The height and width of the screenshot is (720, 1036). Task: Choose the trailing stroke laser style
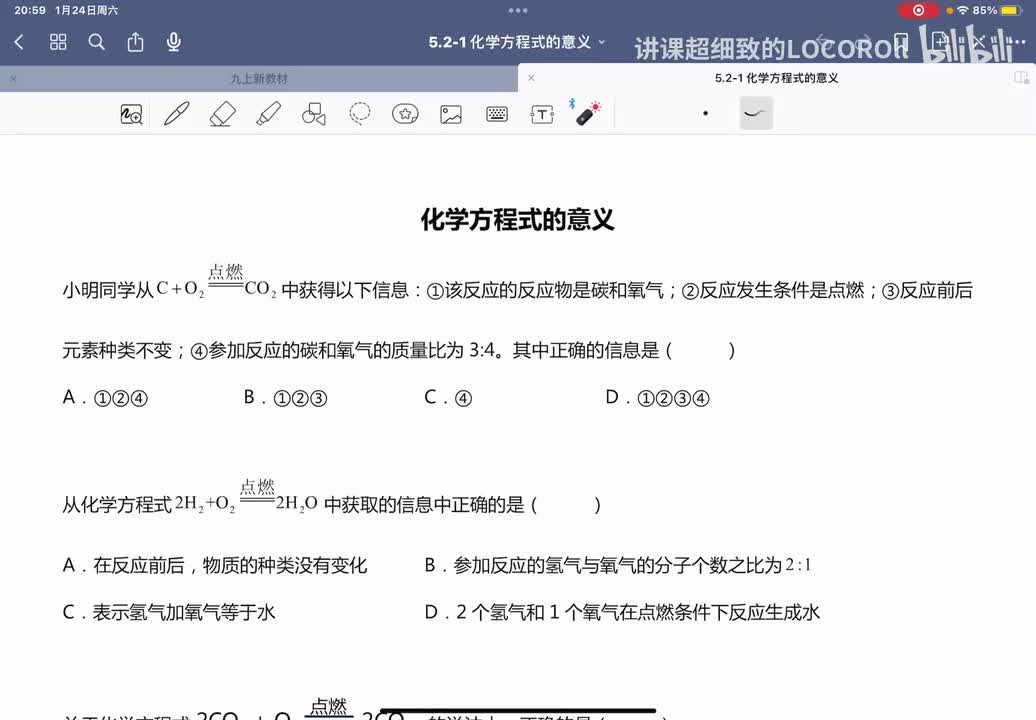tap(756, 113)
